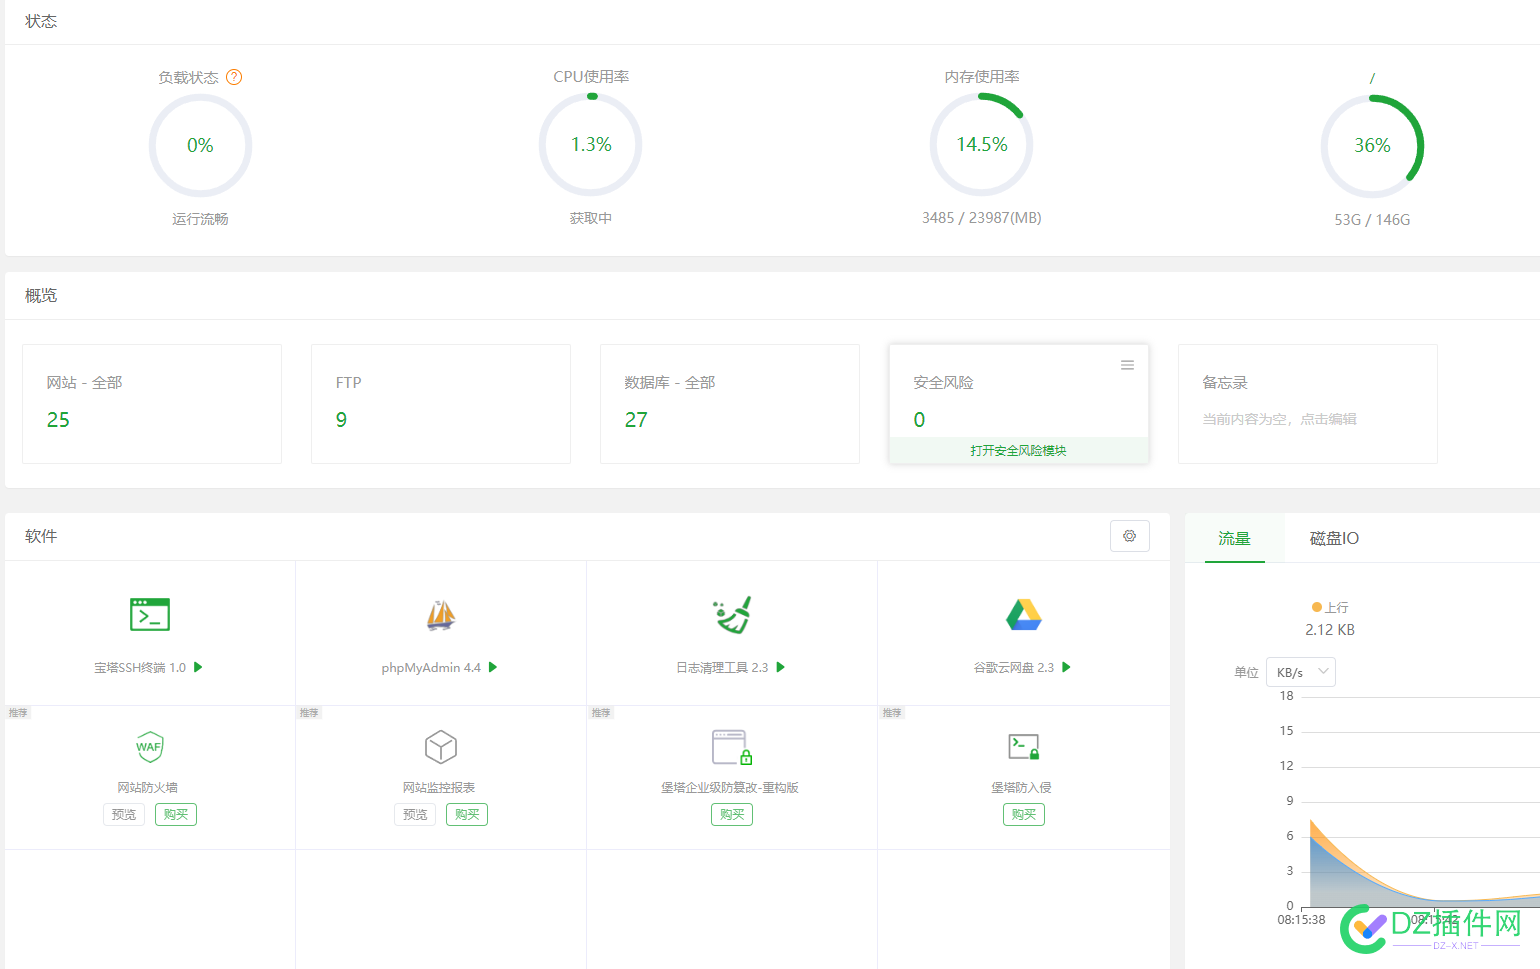
Task: Buy the 堡塔防入侵 plugin
Action: coord(1024,814)
